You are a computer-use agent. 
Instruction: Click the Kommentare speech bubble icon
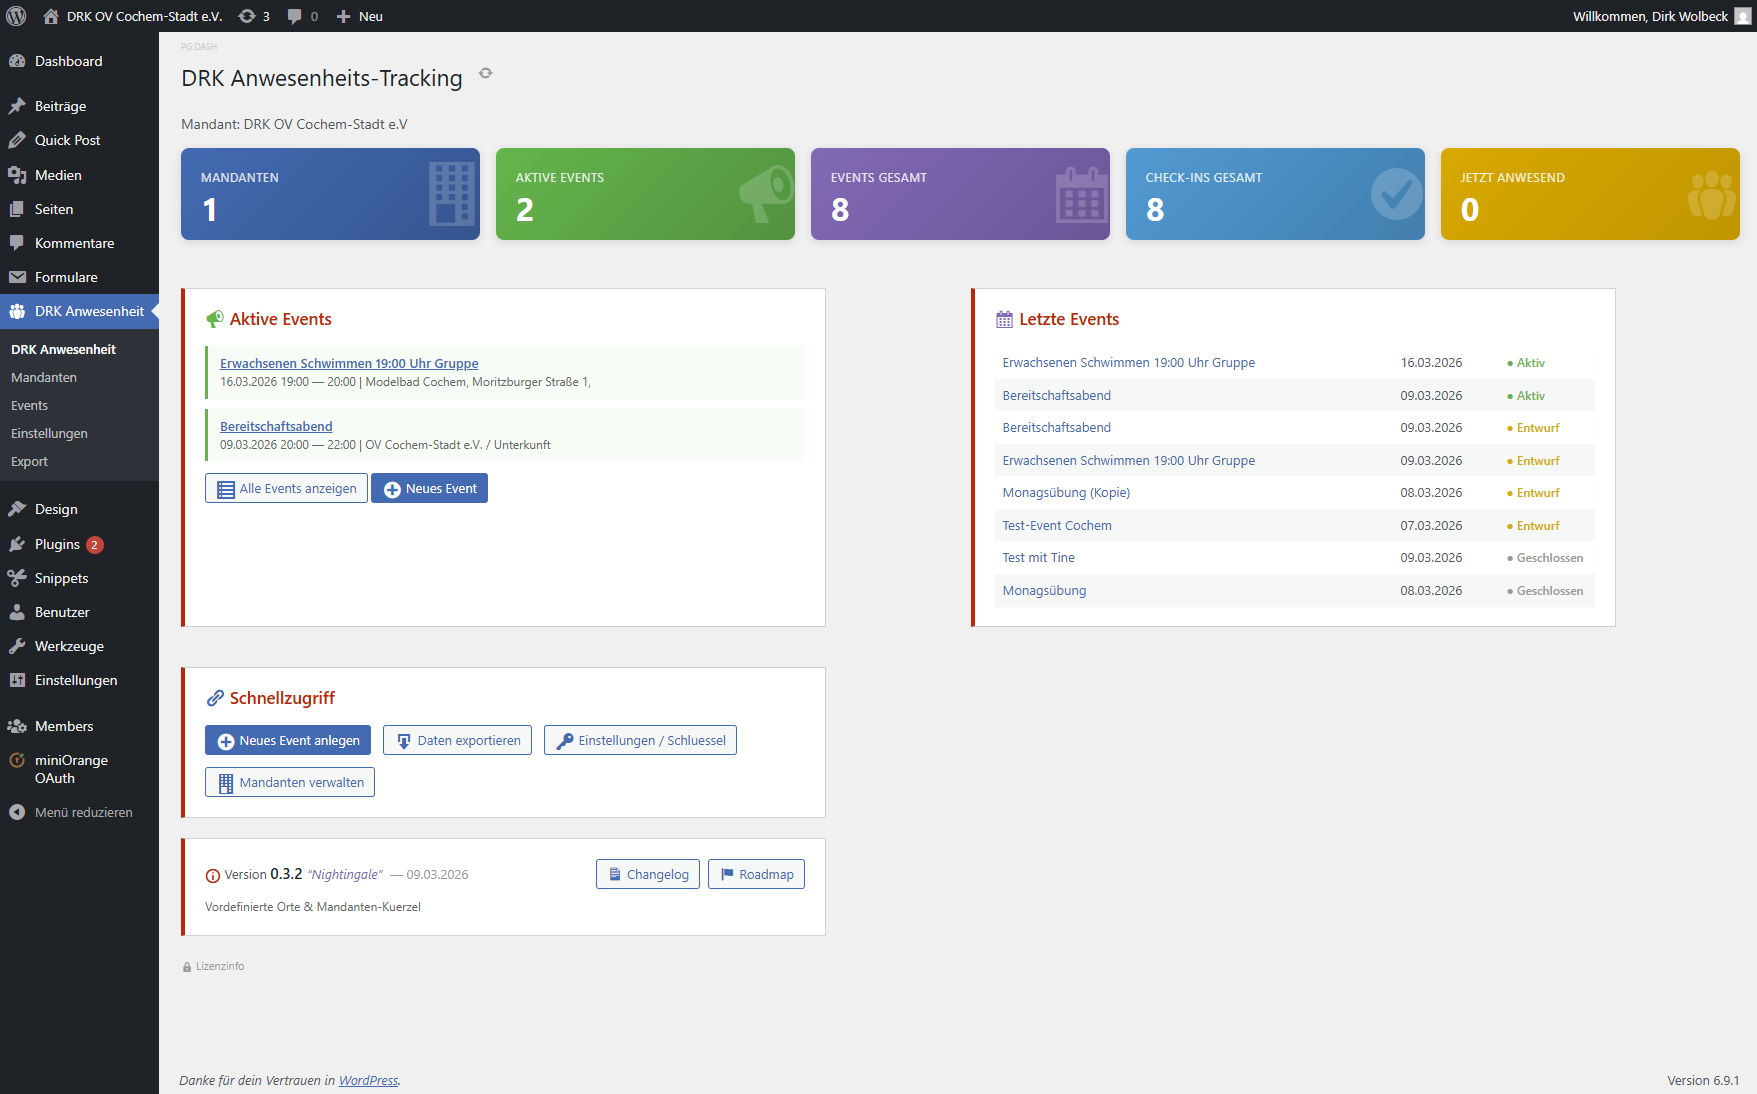coord(17,243)
